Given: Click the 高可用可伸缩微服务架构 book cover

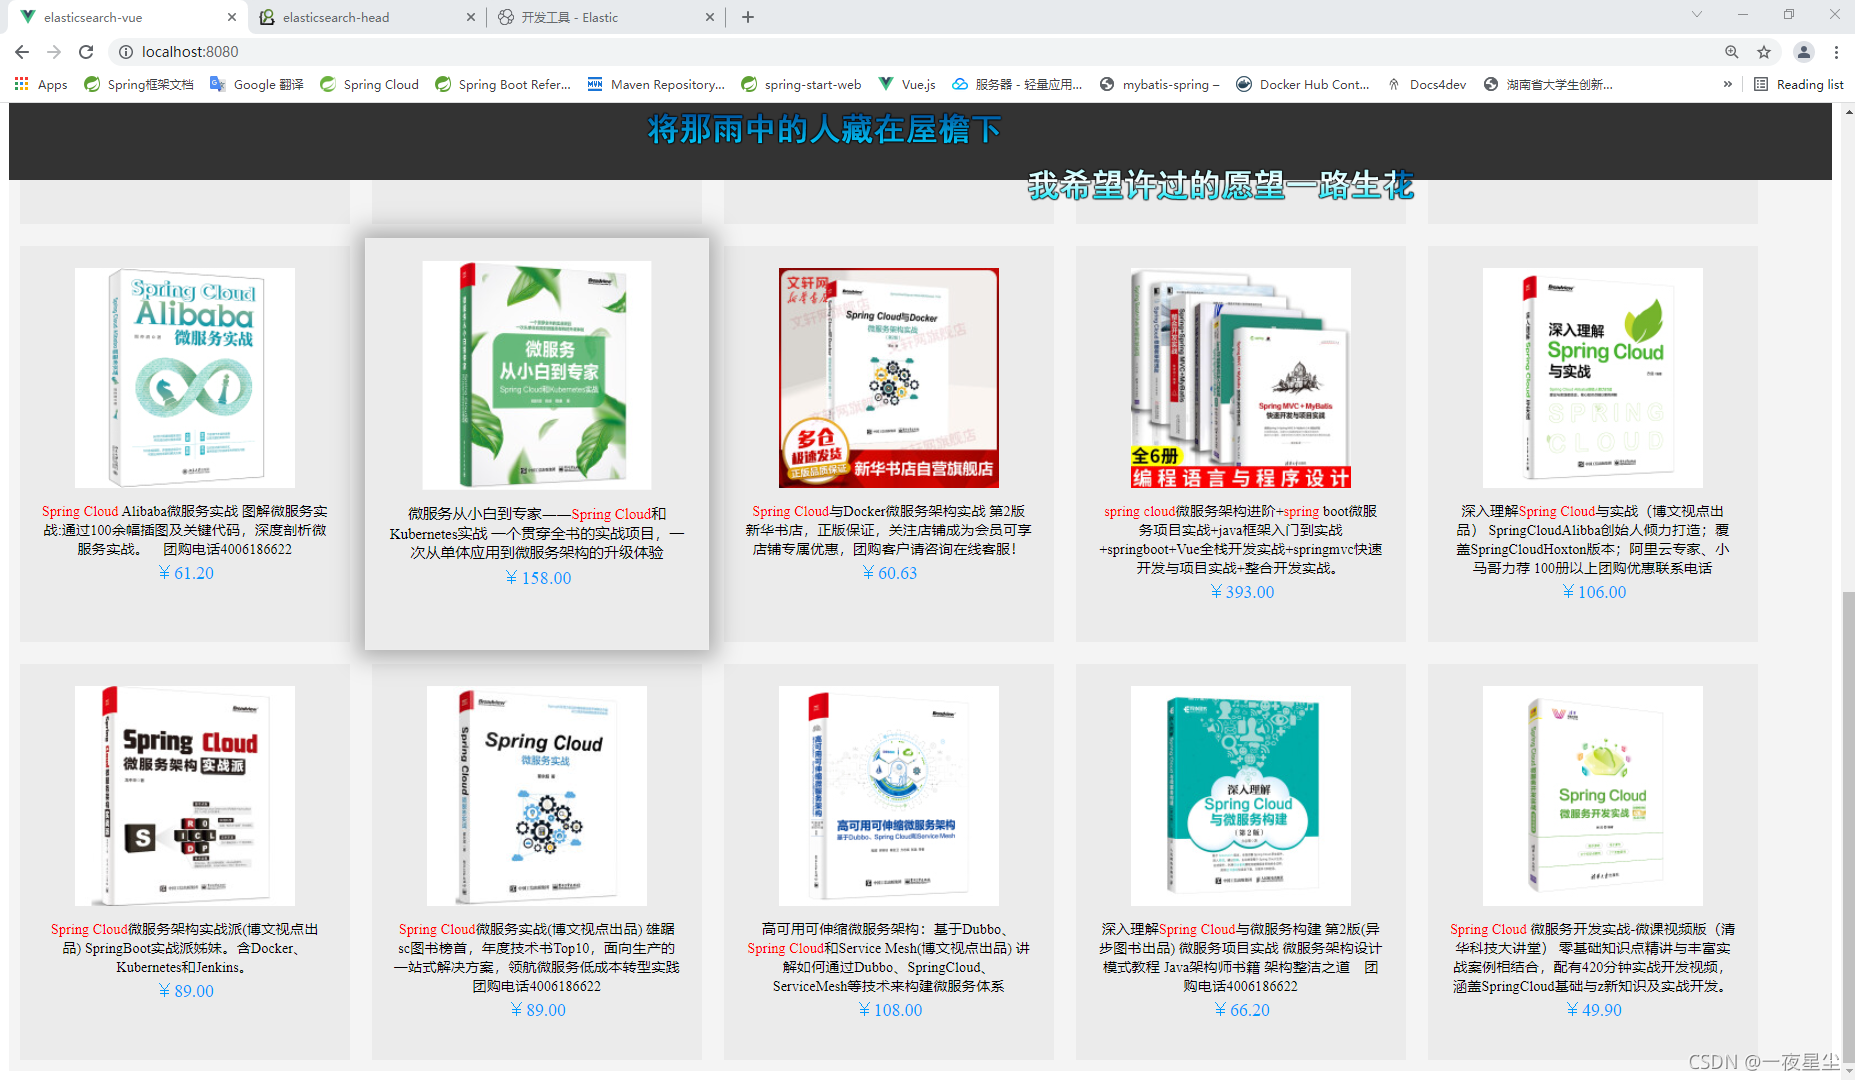Looking at the screenshot, I should click(x=889, y=796).
